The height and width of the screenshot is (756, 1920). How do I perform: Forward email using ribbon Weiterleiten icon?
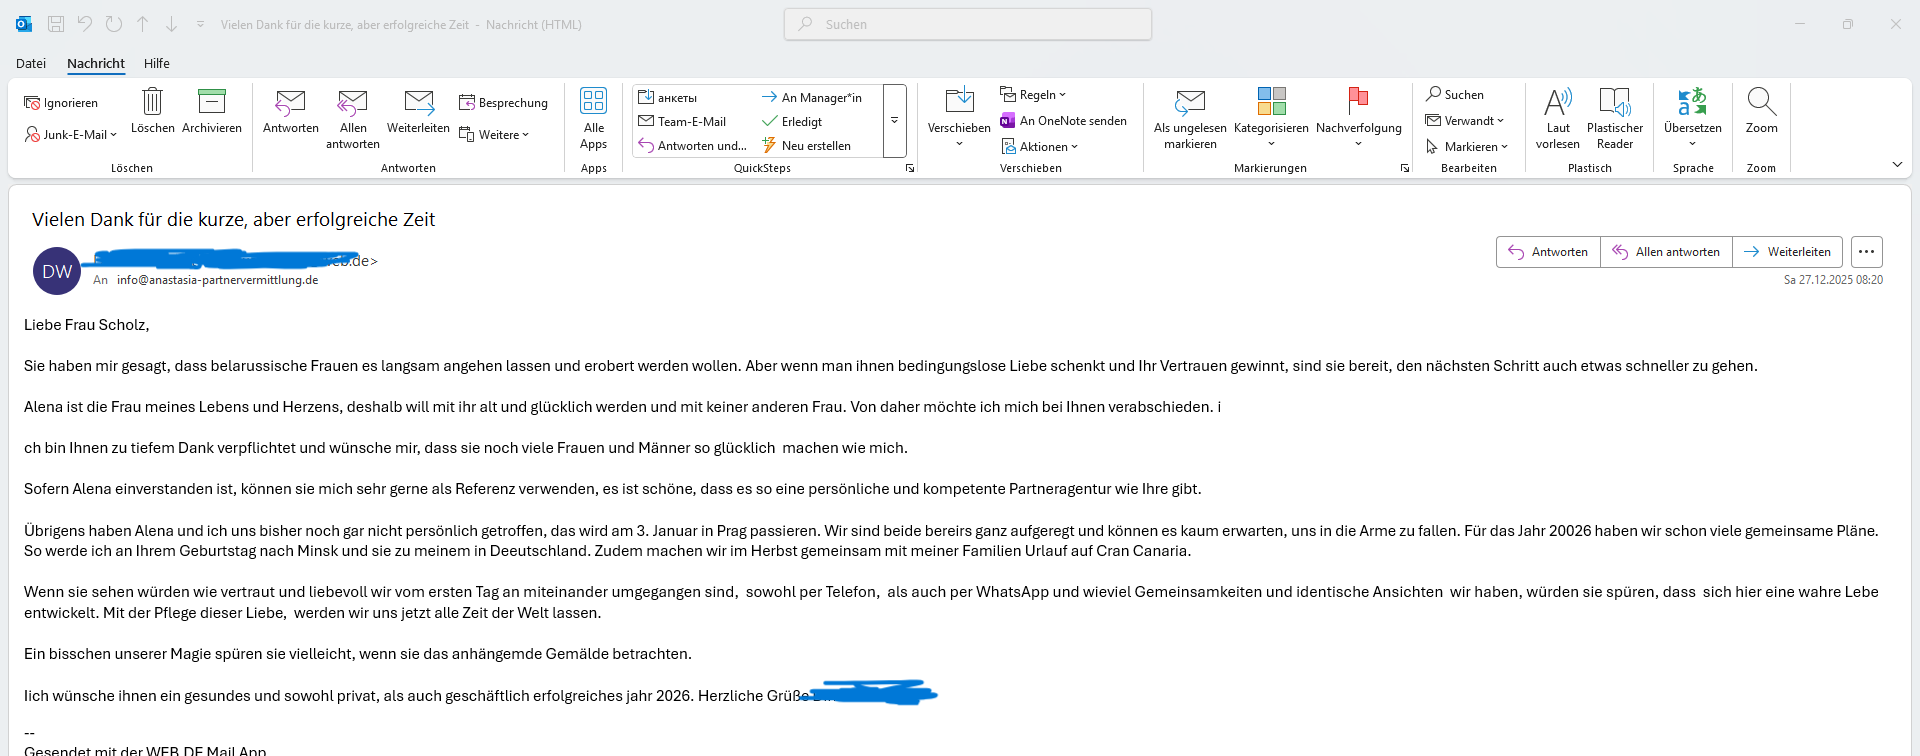coord(418,103)
